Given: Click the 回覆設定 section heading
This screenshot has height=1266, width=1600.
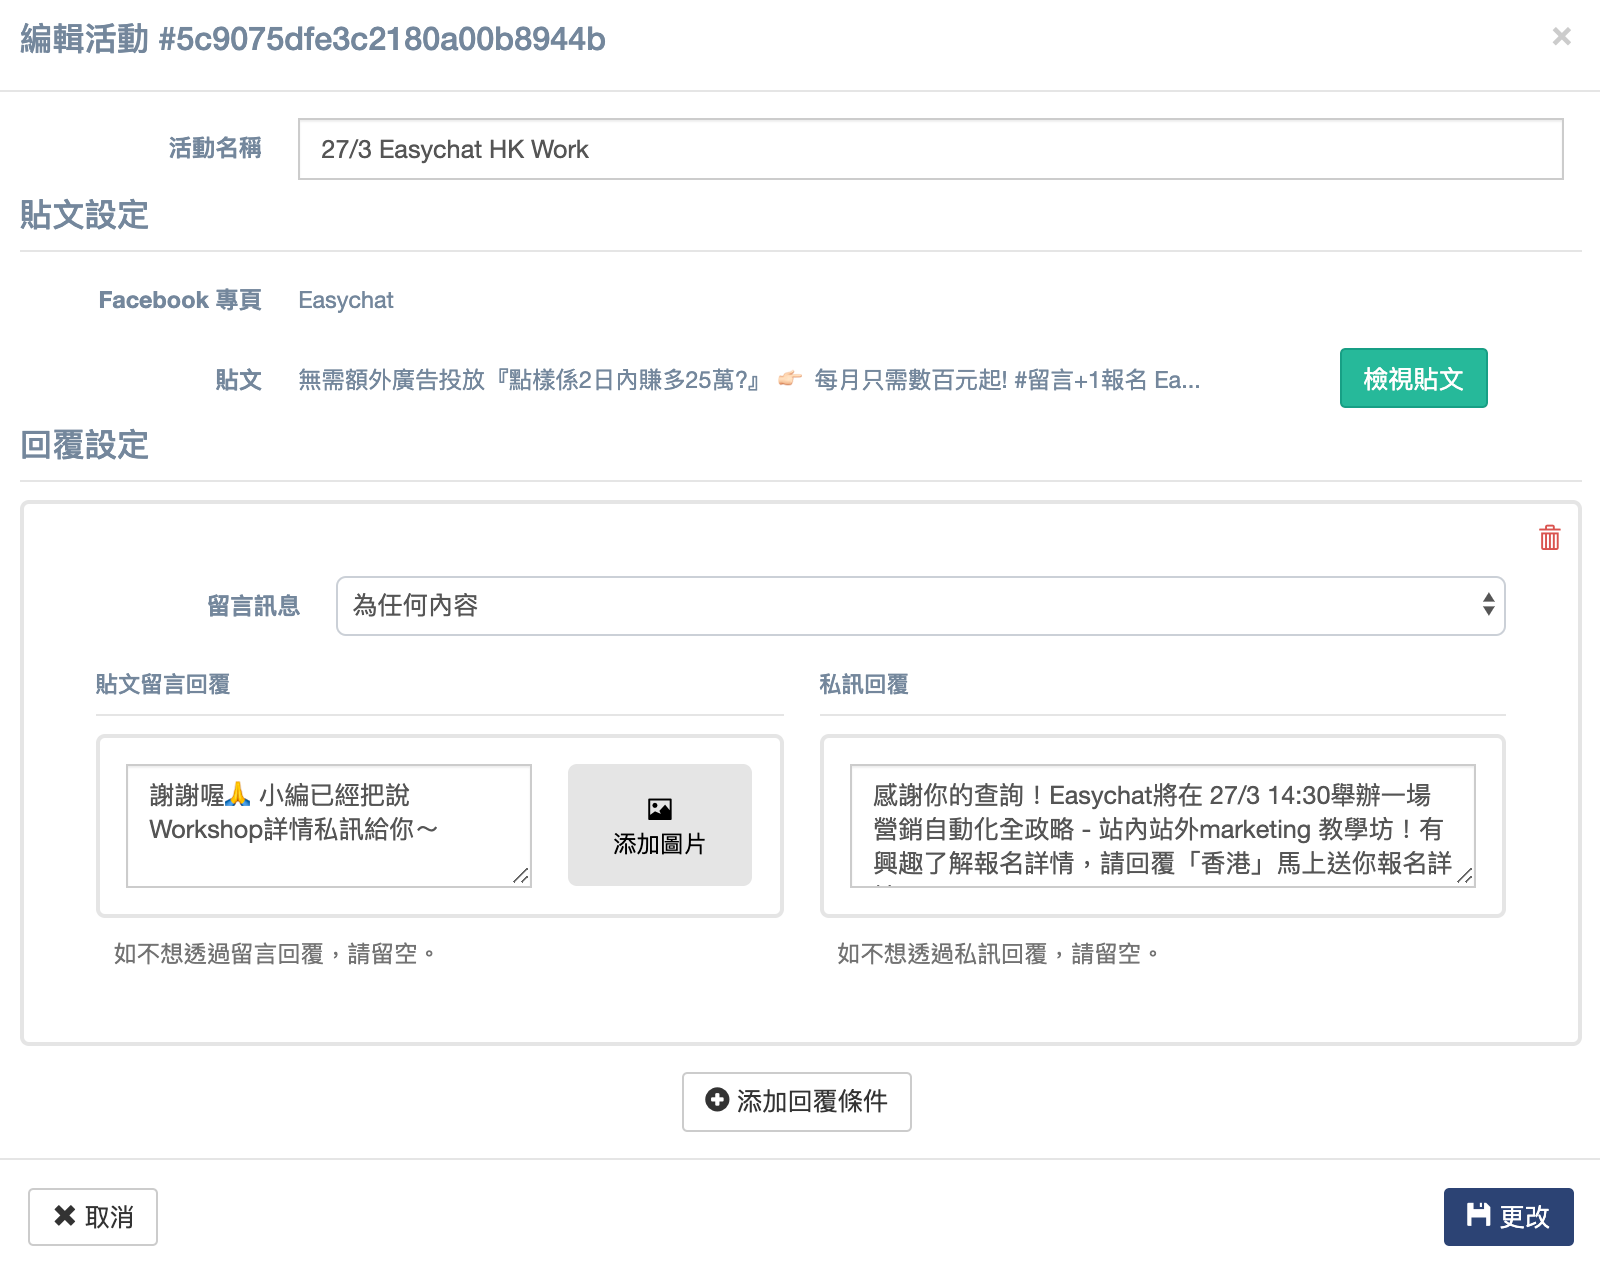Looking at the screenshot, I should point(85,445).
